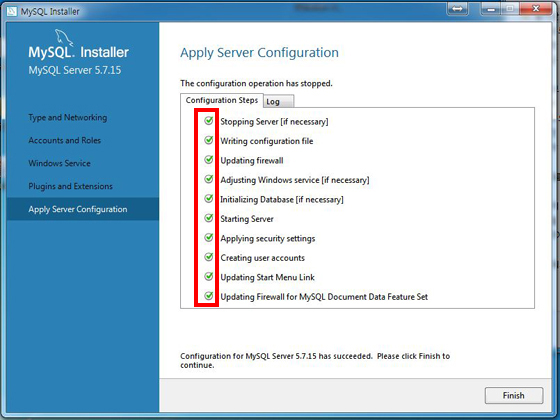Click the 'Apply Server Configuration' page heading
Image resolution: width=560 pixels, height=420 pixels.
pyautogui.click(x=259, y=53)
